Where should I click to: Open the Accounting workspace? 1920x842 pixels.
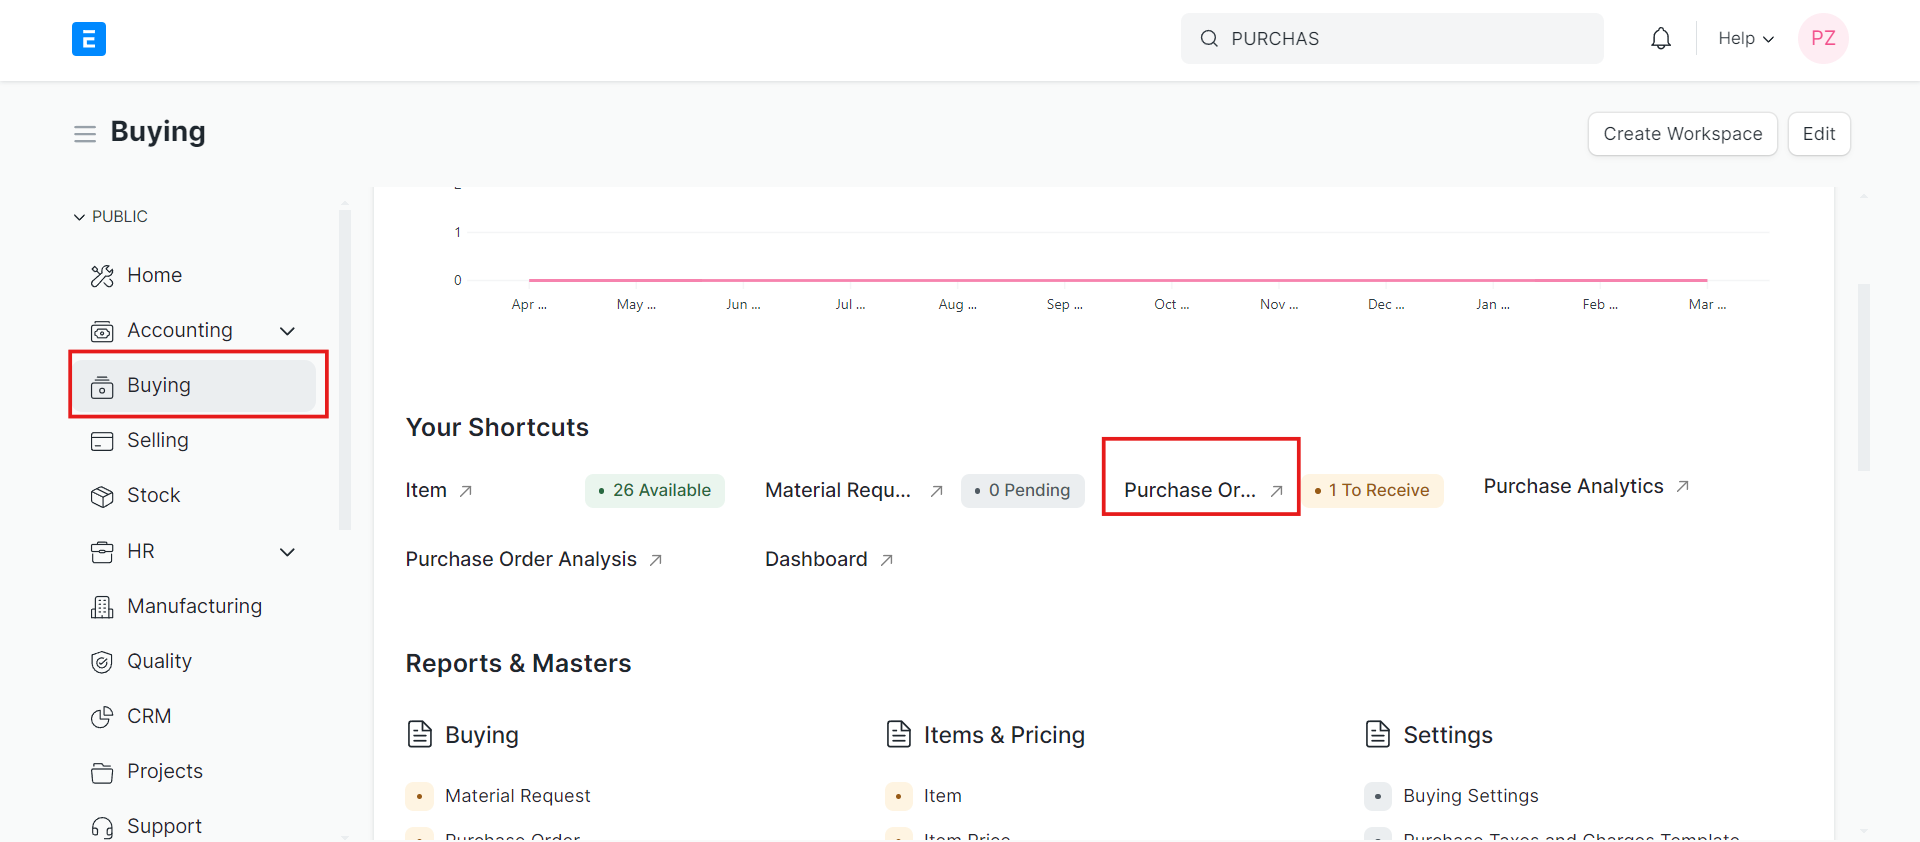pyautogui.click(x=180, y=331)
